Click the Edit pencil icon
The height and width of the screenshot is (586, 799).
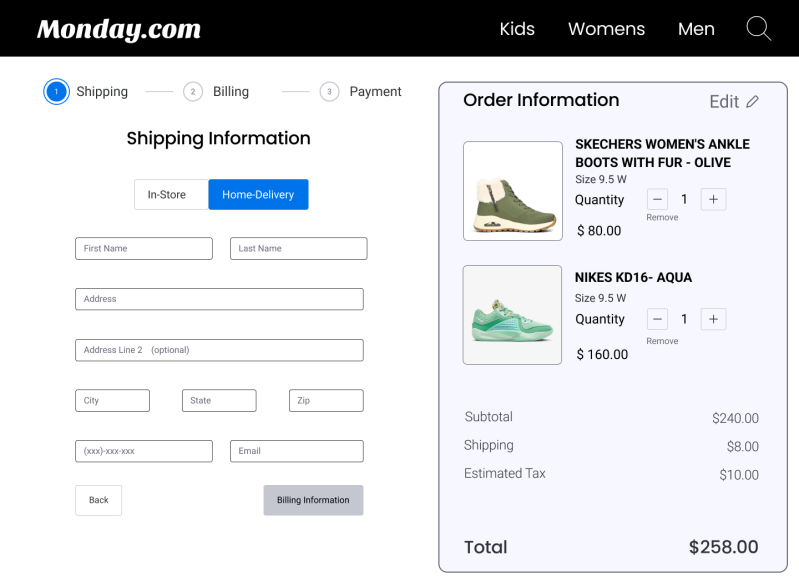(x=753, y=102)
